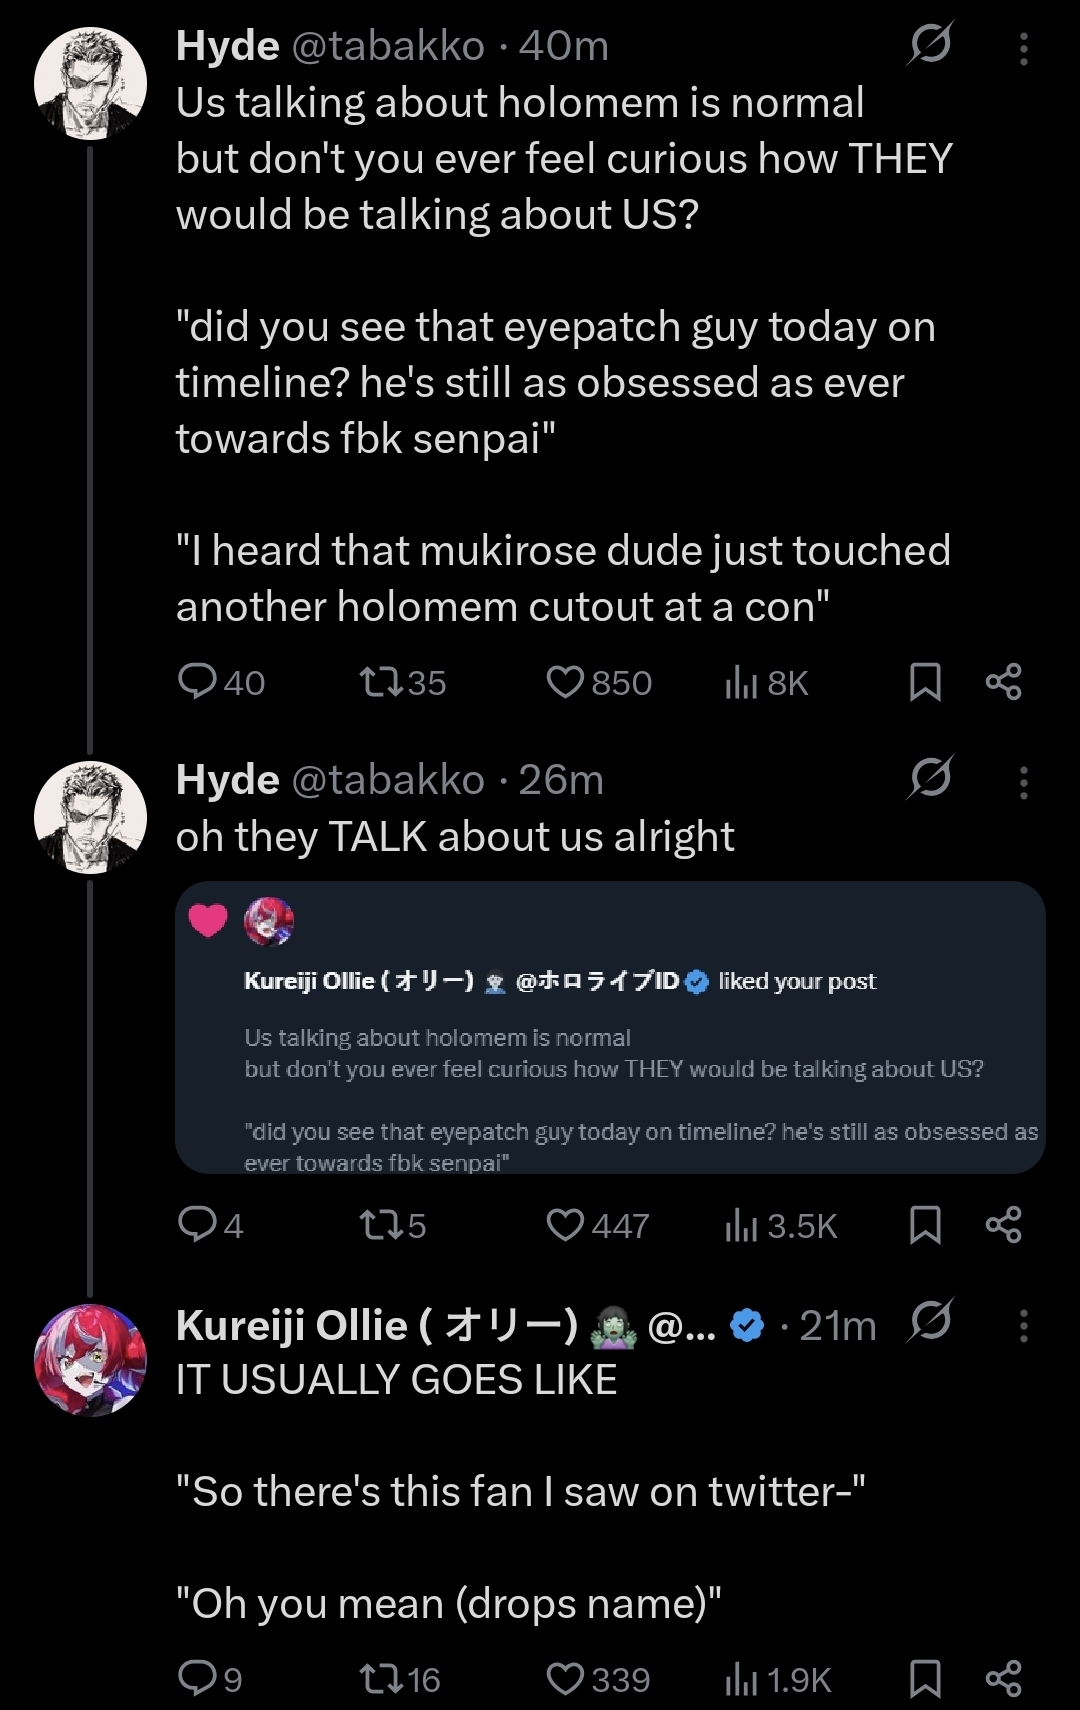This screenshot has width=1080, height=1710.
Task: Reply to Hyde's first tweet
Action: pyautogui.click(x=197, y=682)
